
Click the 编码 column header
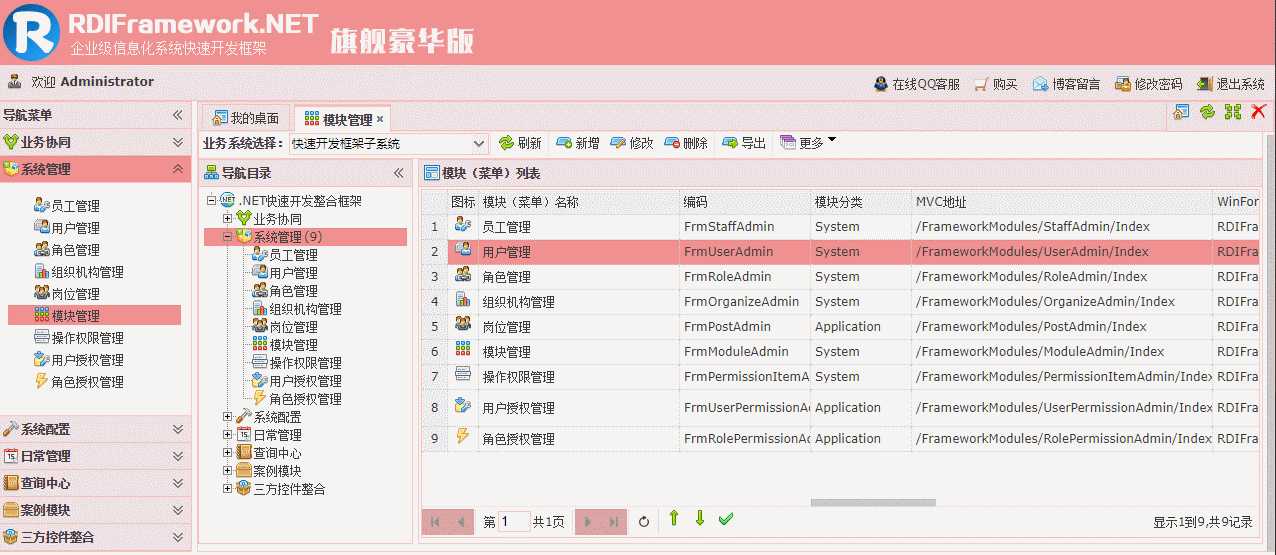(745, 202)
